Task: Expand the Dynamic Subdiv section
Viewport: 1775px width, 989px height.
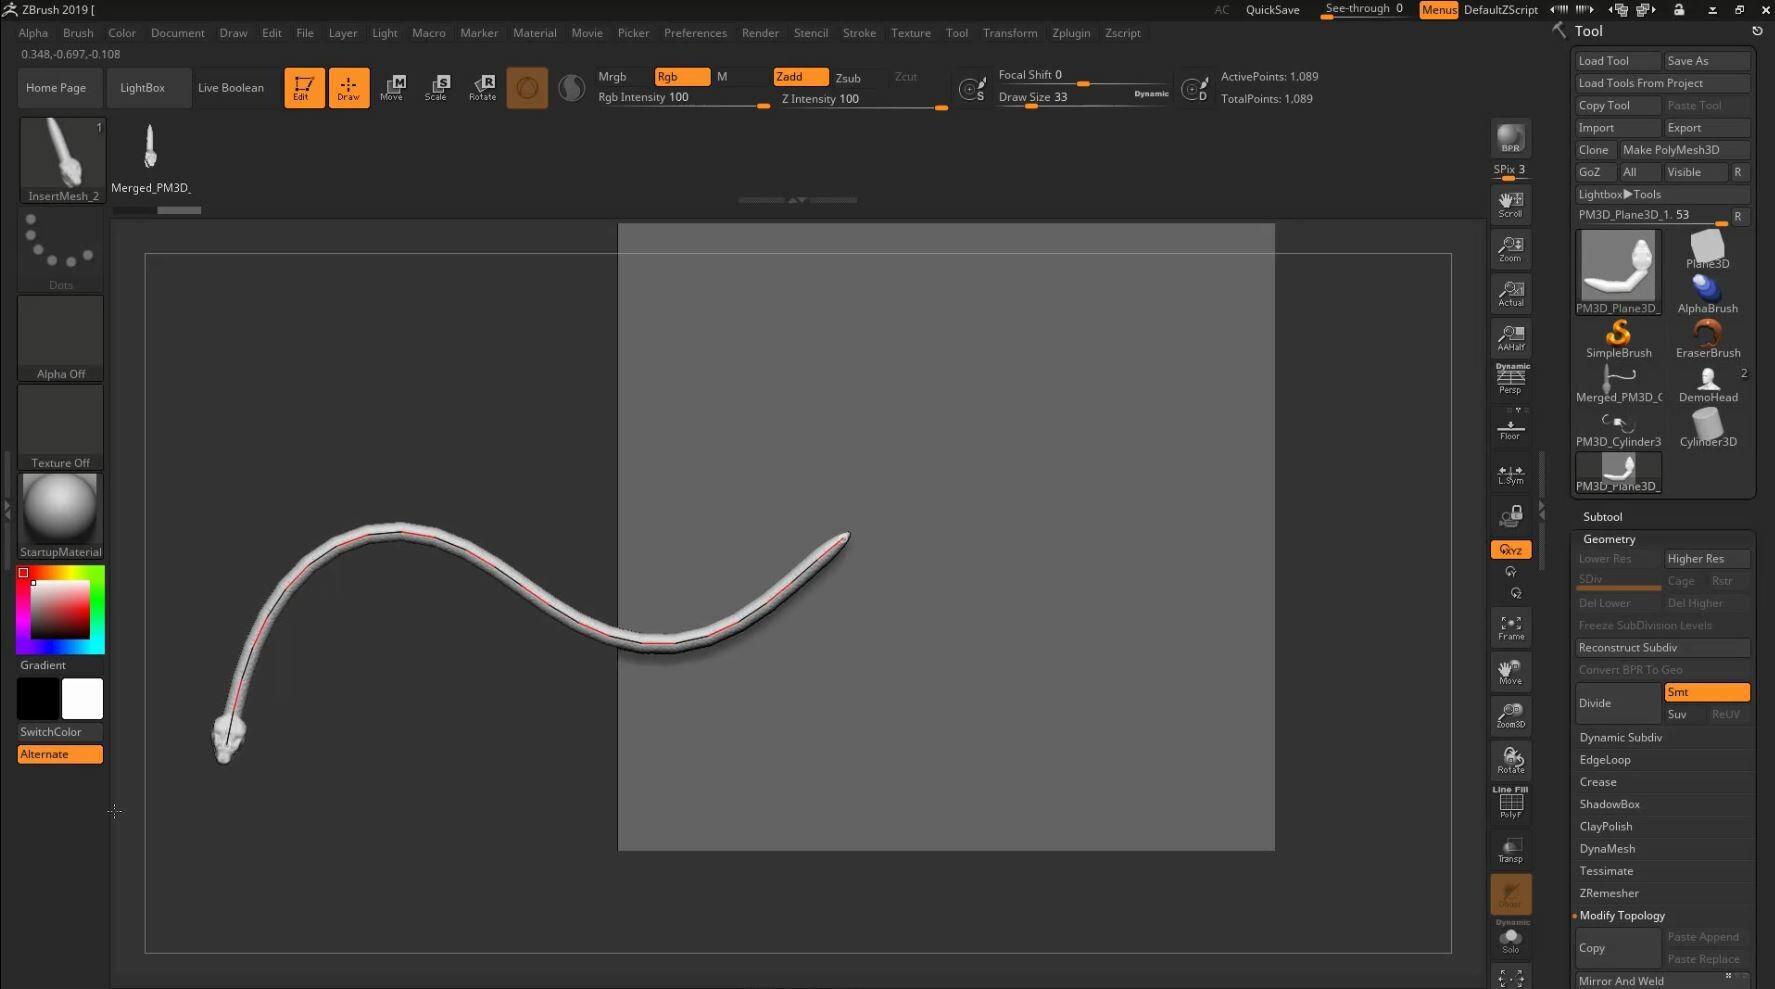Action: coord(1620,737)
